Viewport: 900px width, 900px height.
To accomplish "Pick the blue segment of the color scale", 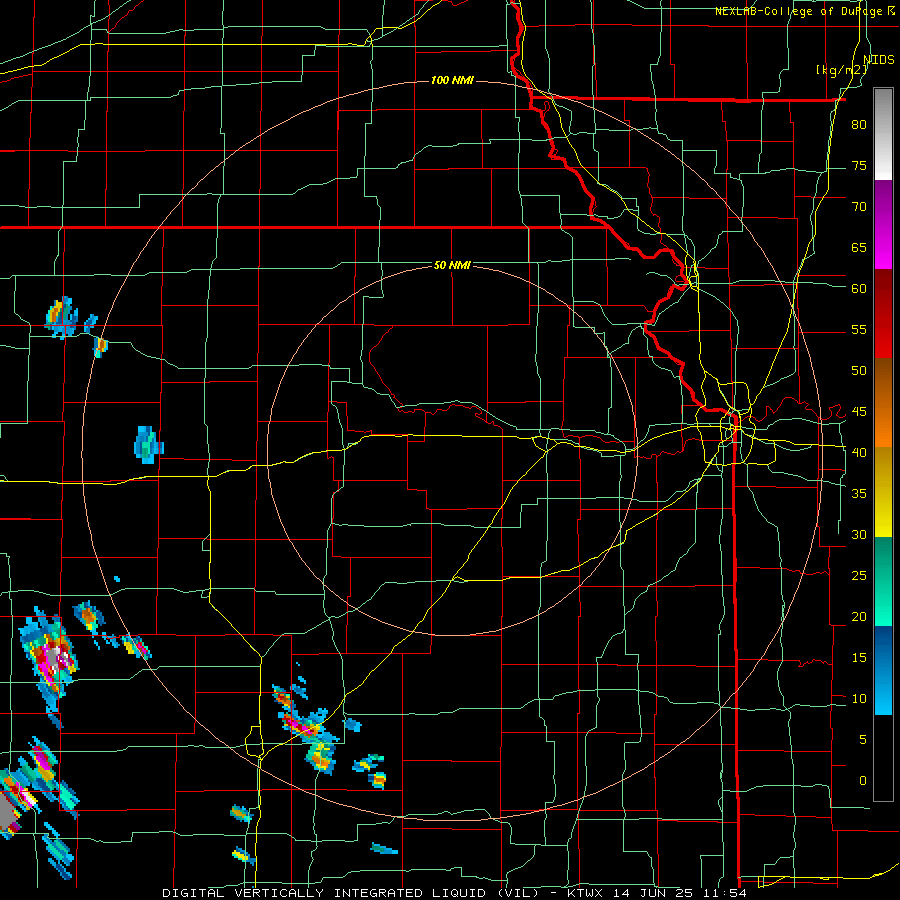I will pyautogui.click(x=883, y=670).
